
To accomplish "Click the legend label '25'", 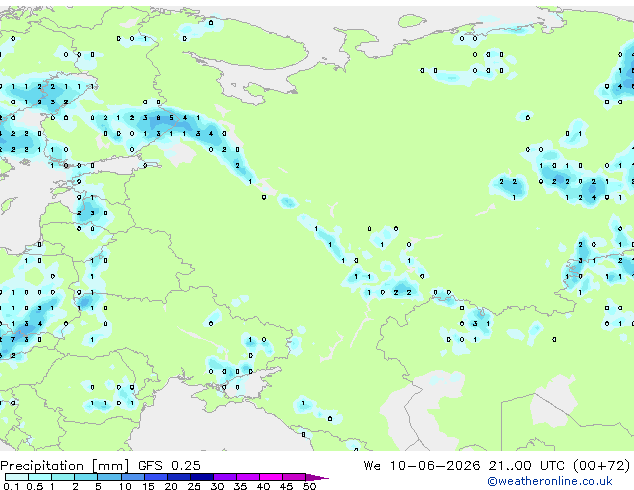I will 194,486.
